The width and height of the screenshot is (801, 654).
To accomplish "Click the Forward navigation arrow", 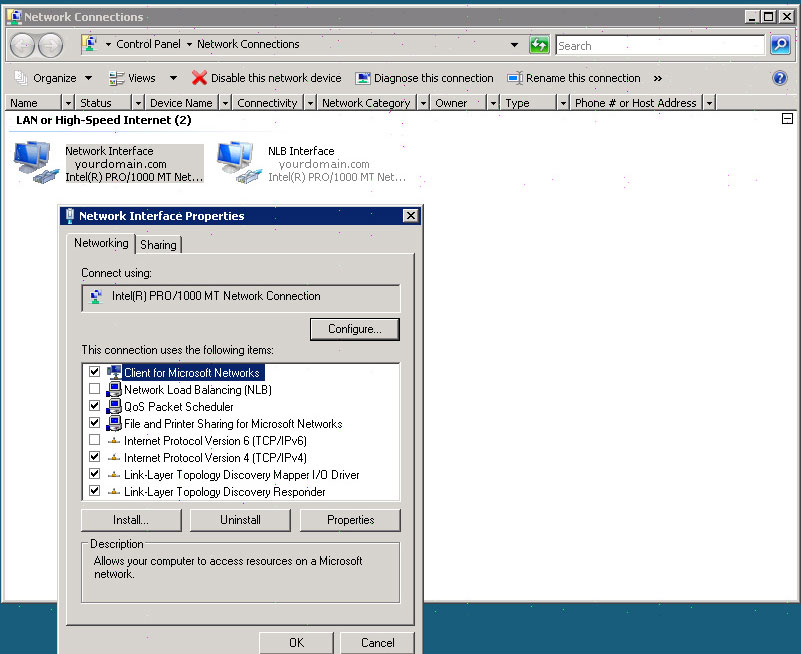I will [x=51, y=45].
